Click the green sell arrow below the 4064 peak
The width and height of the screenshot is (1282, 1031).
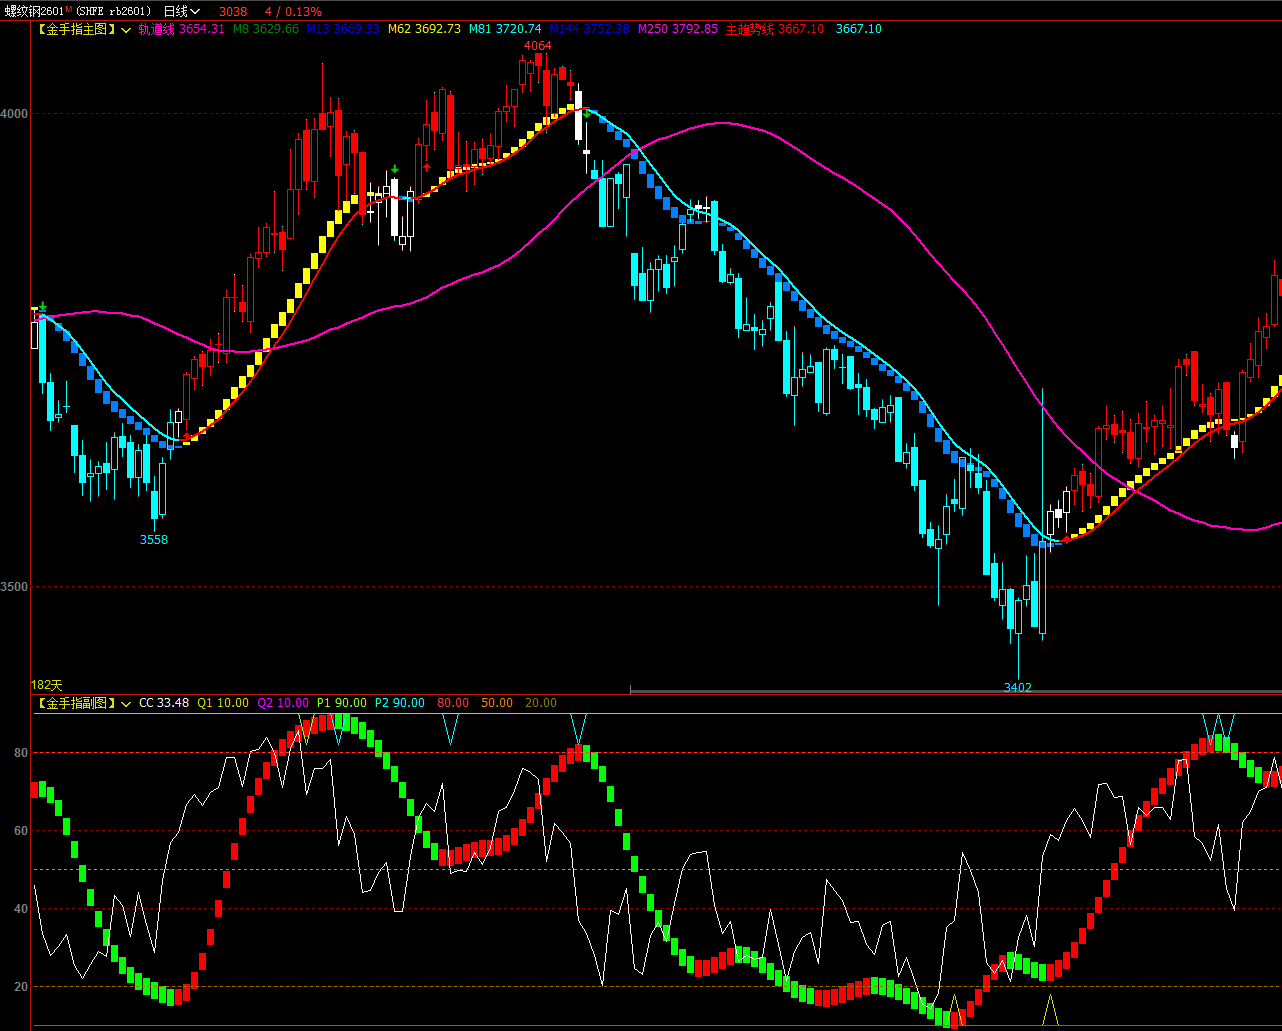click(586, 114)
